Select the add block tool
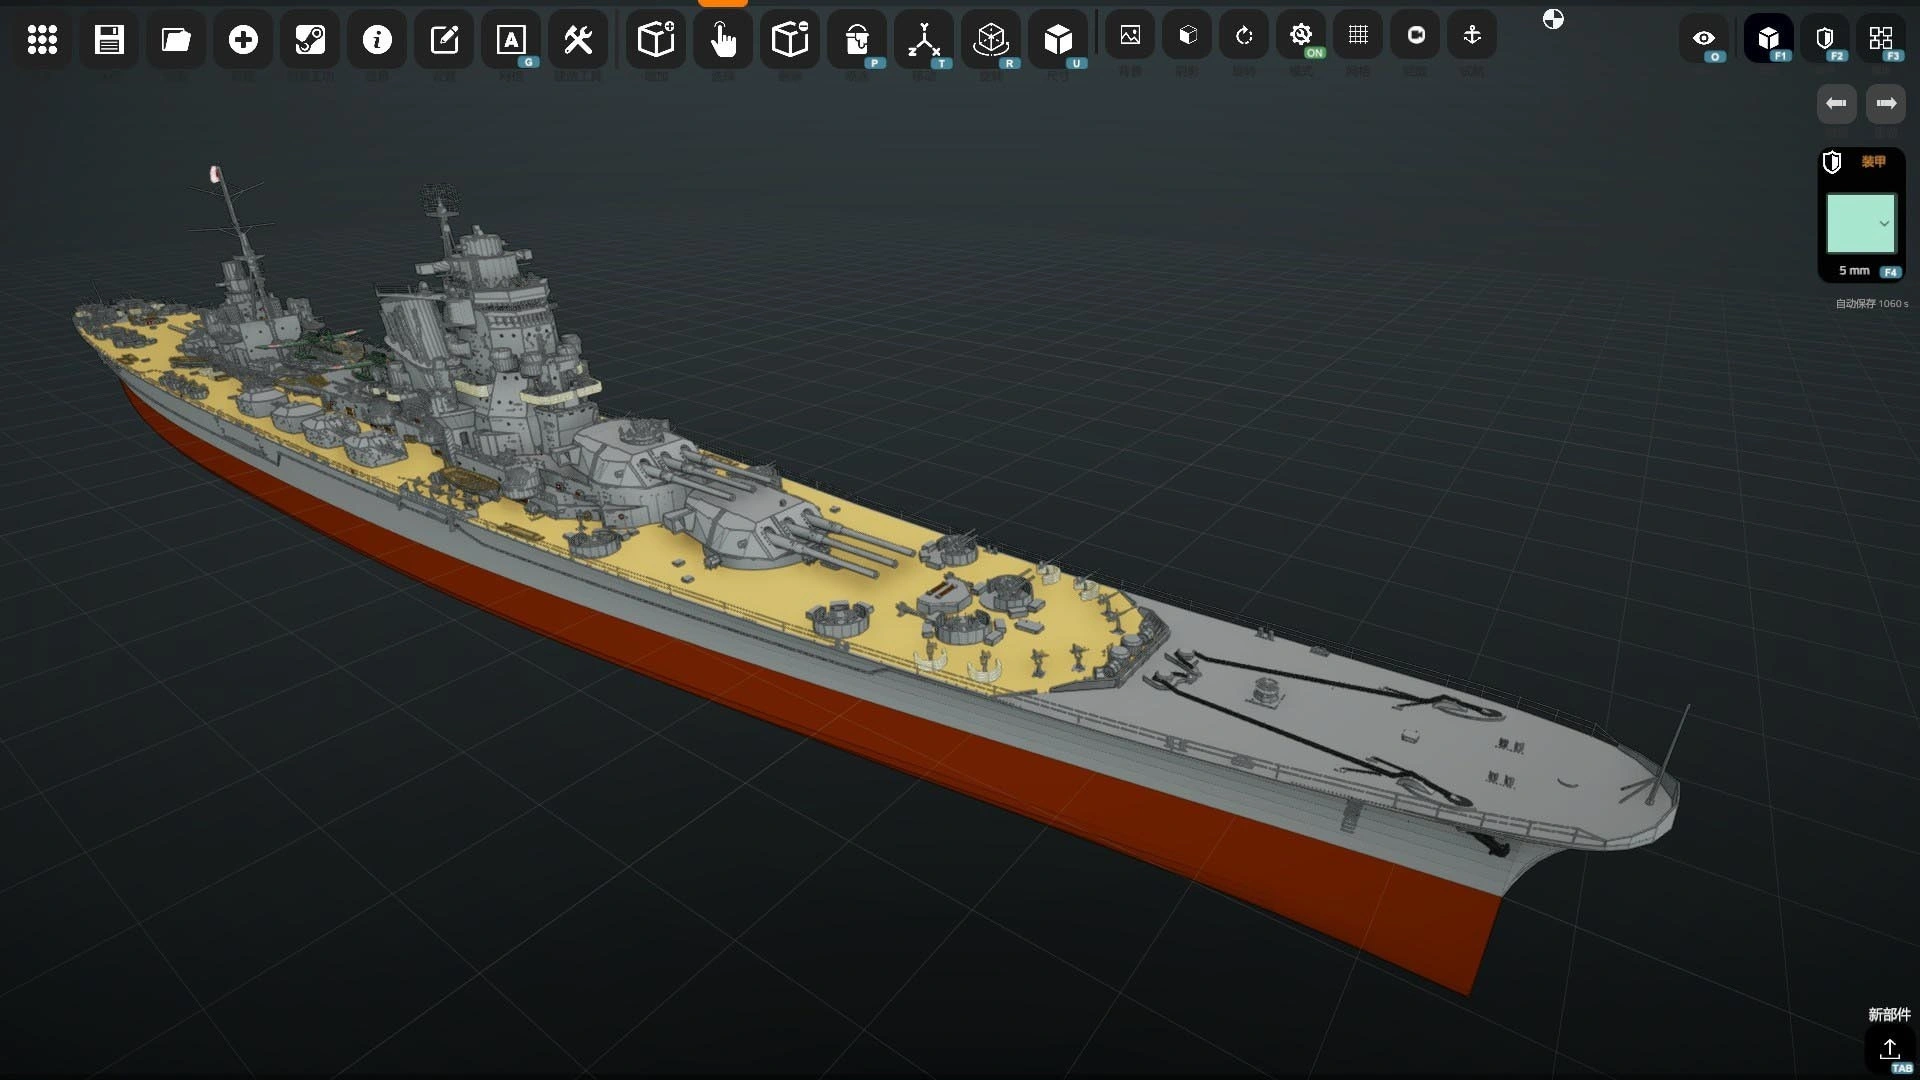 click(x=655, y=40)
